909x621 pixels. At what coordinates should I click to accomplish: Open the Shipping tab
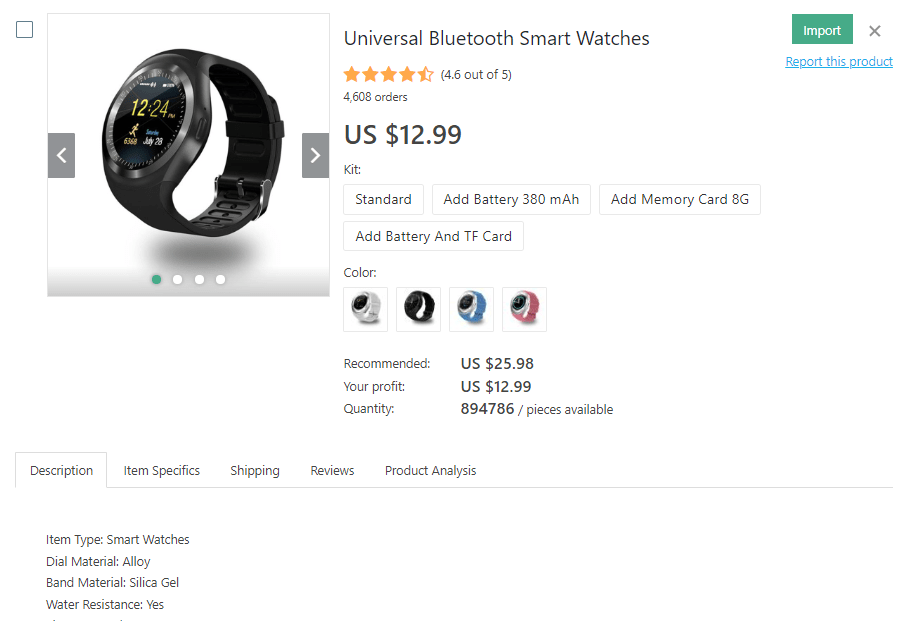(x=255, y=470)
